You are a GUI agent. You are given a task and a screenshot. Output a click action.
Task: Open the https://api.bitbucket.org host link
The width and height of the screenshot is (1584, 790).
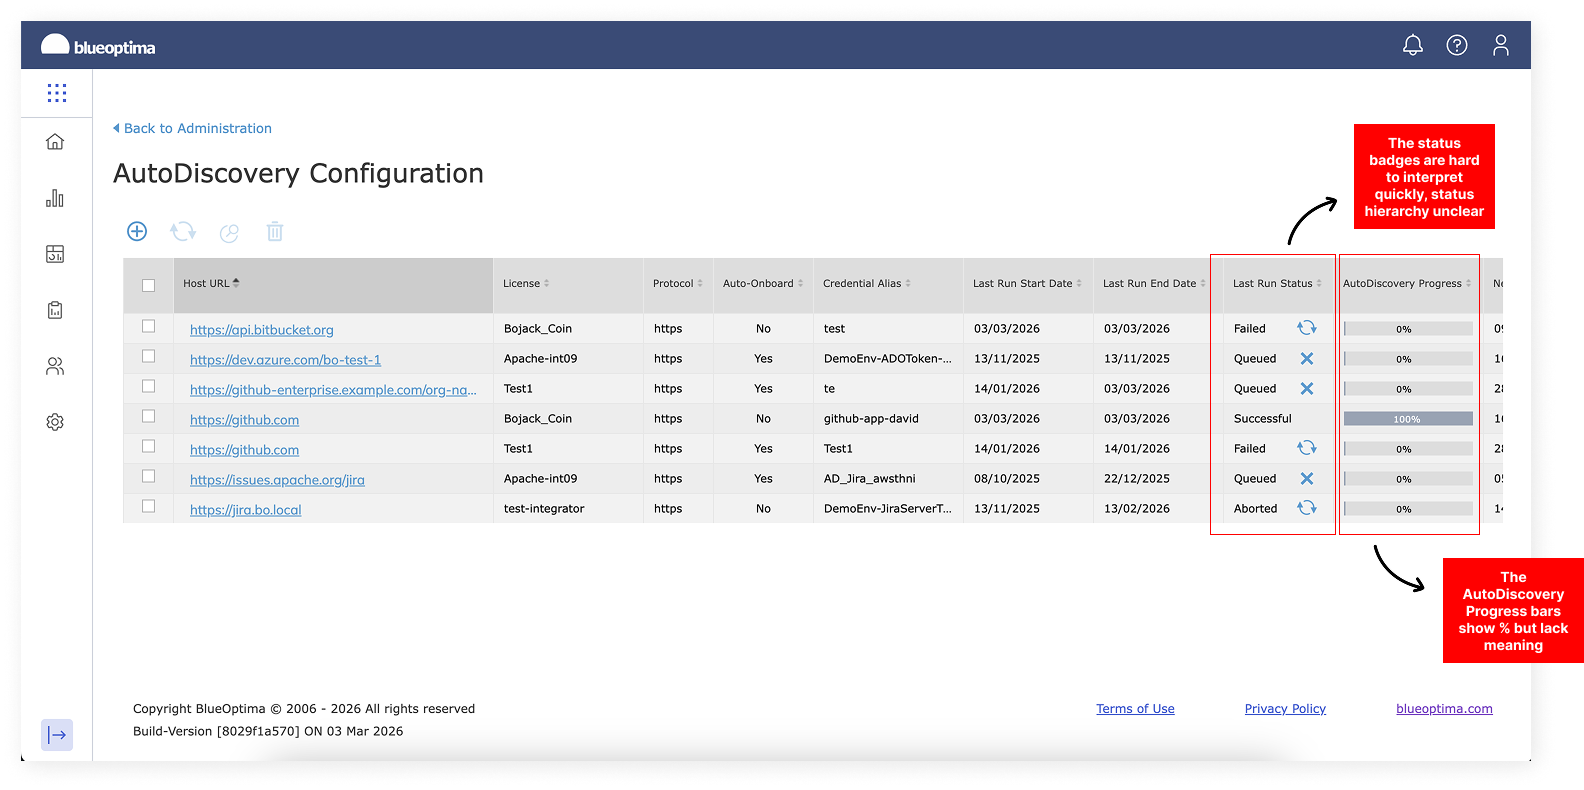click(262, 330)
